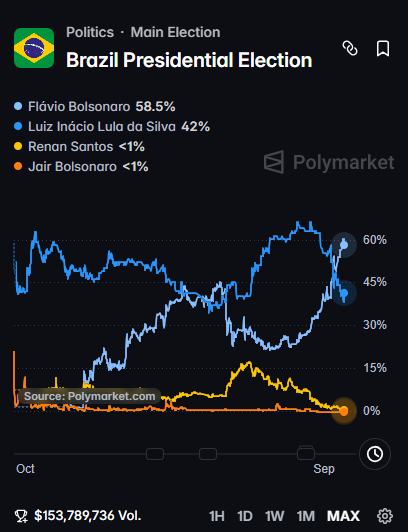Click Flávio Bolsonaro legend entry
This screenshot has width=408, height=532.
[95, 107]
